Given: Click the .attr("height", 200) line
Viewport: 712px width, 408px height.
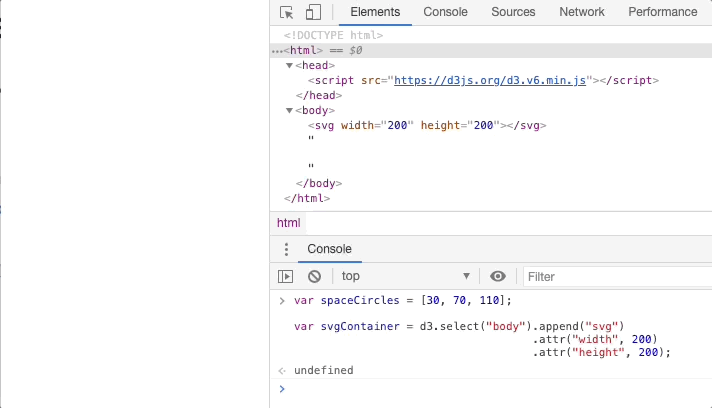Looking at the screenshot, I should pos(602,353).
